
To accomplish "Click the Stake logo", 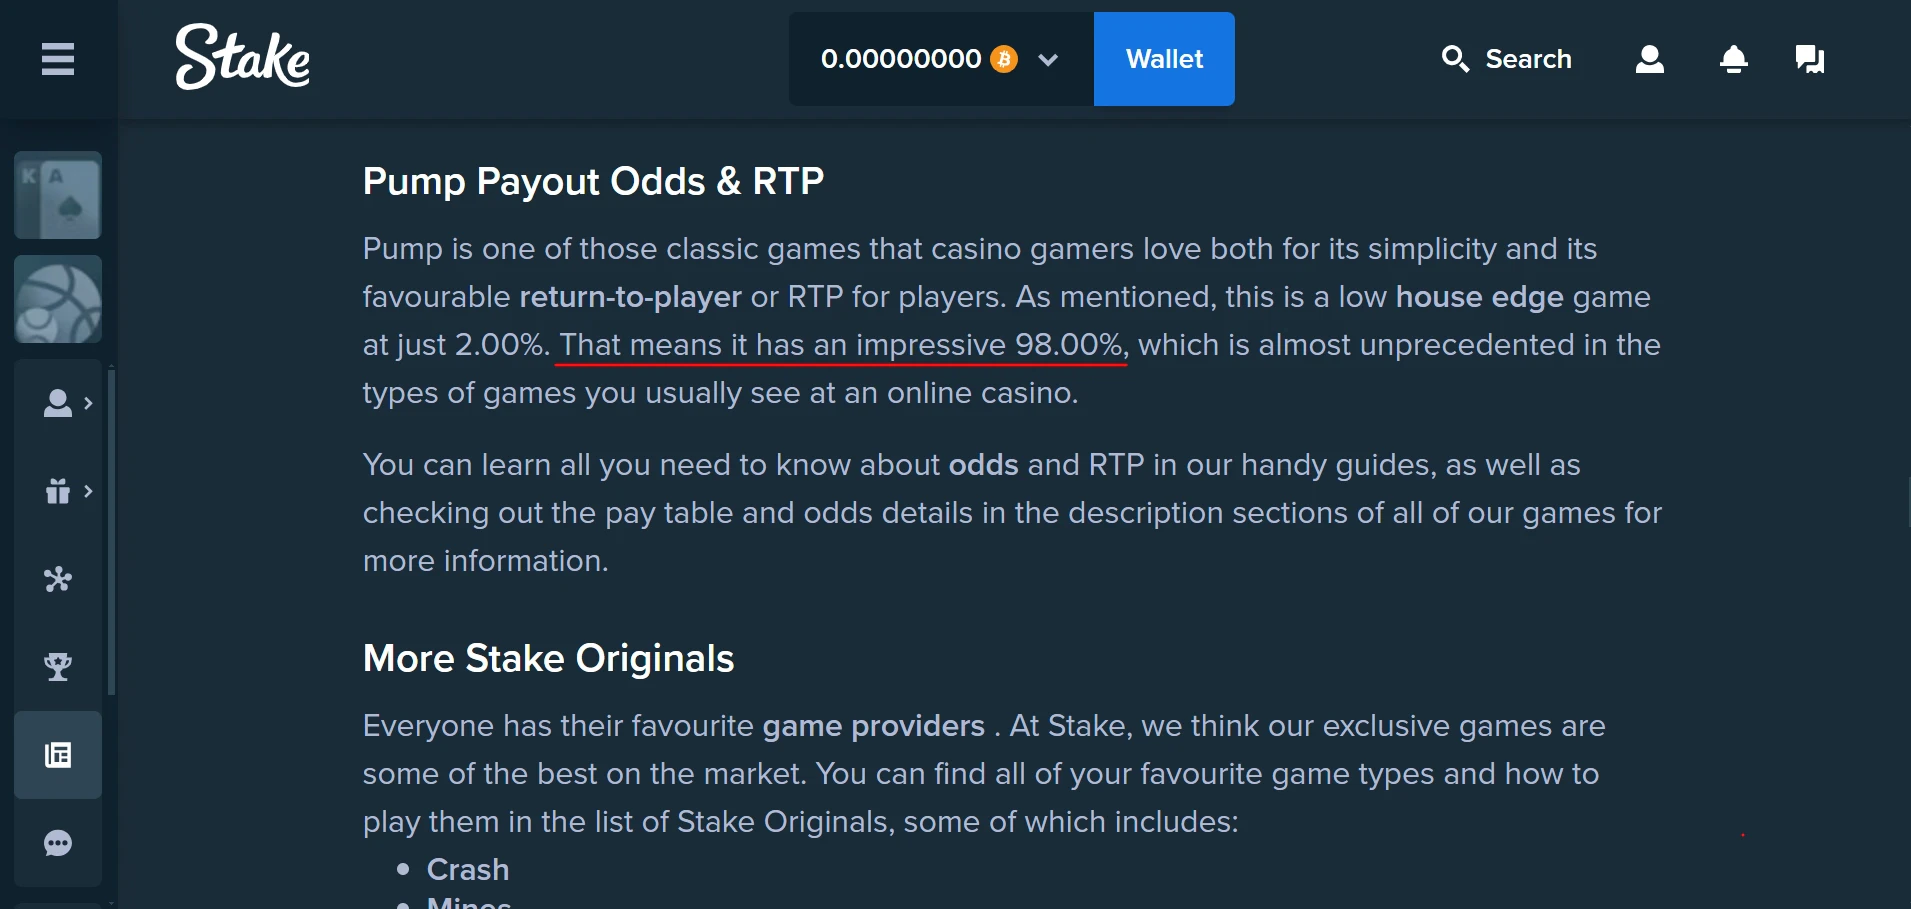I will tap(243, 57).
